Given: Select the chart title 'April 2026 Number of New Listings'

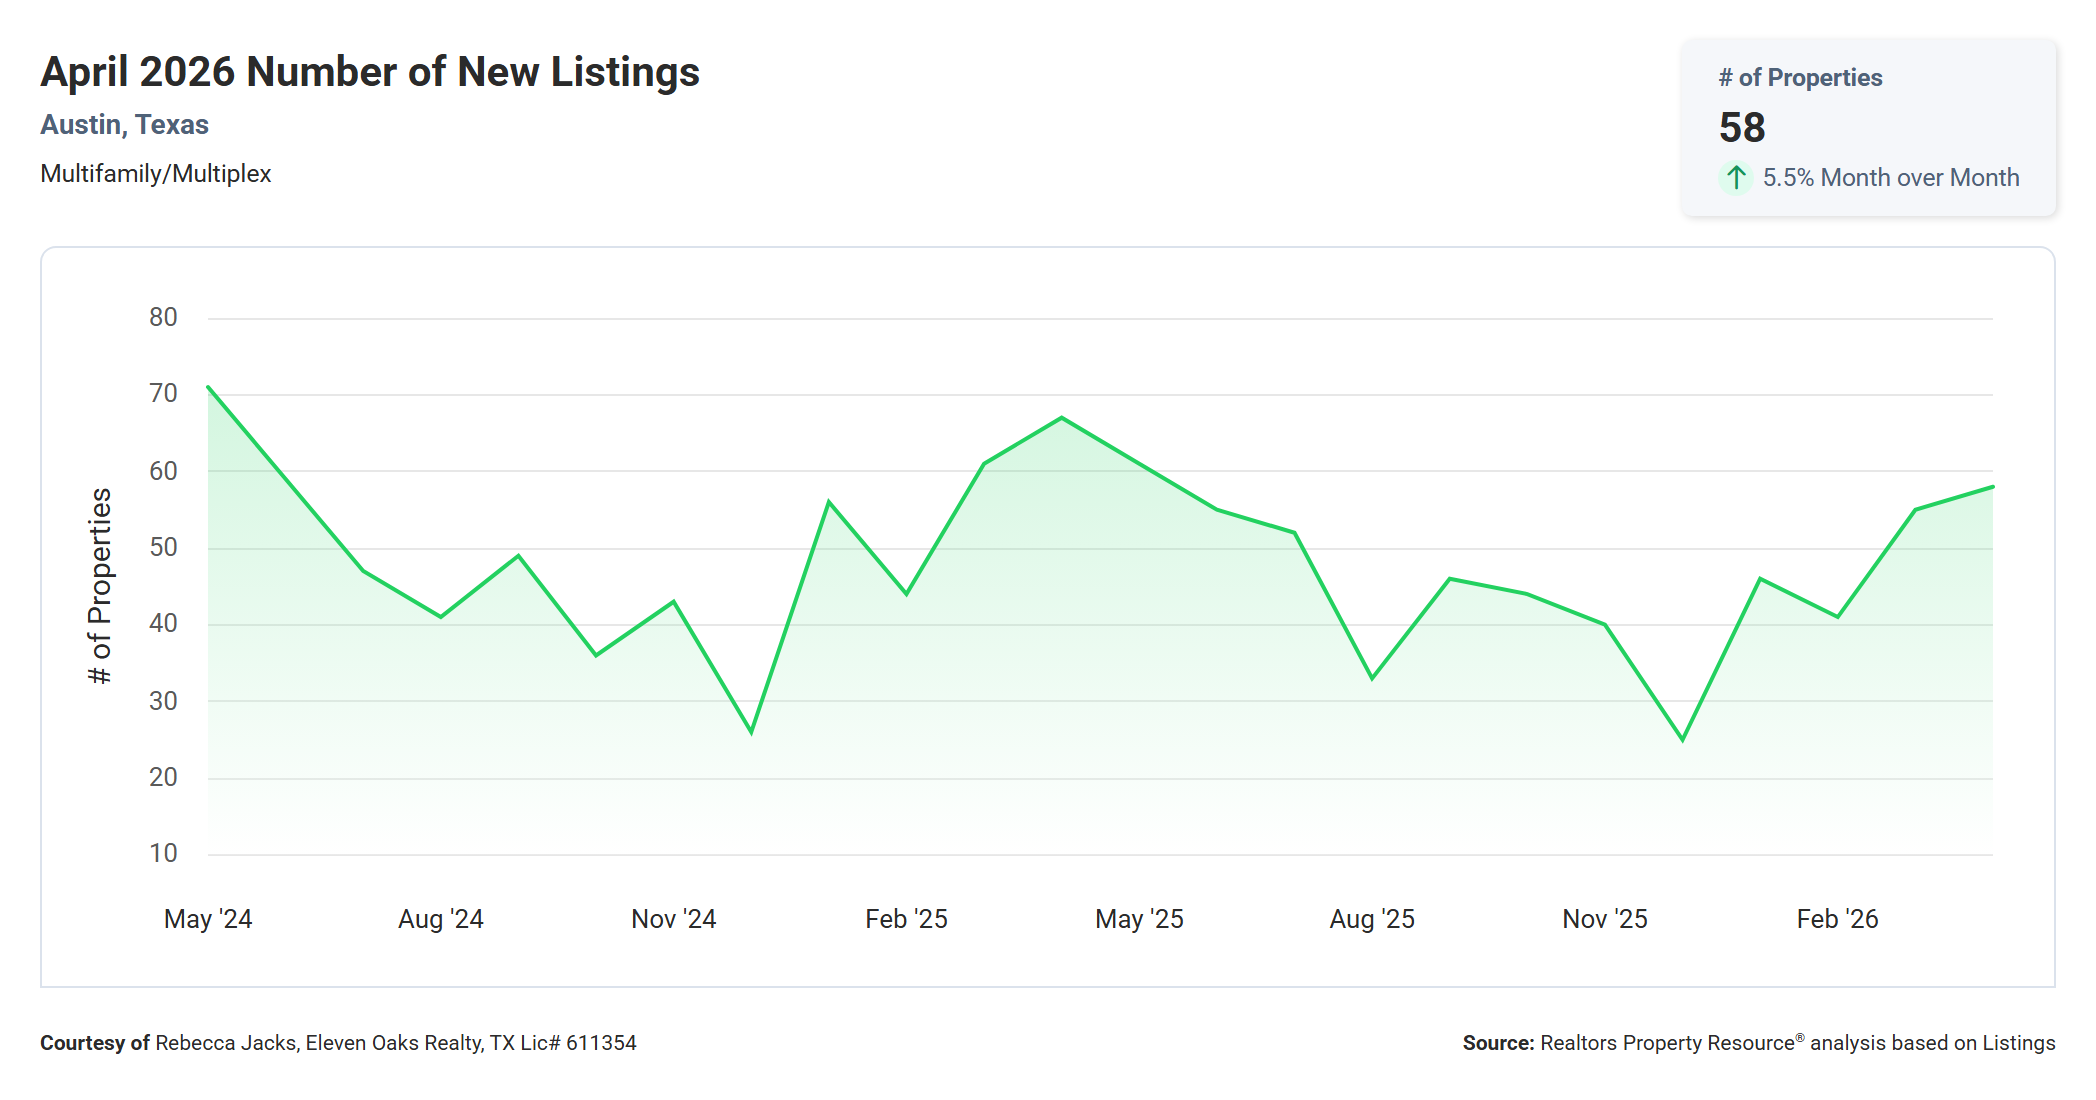Looking at the screenshot, I should [370, 72].
